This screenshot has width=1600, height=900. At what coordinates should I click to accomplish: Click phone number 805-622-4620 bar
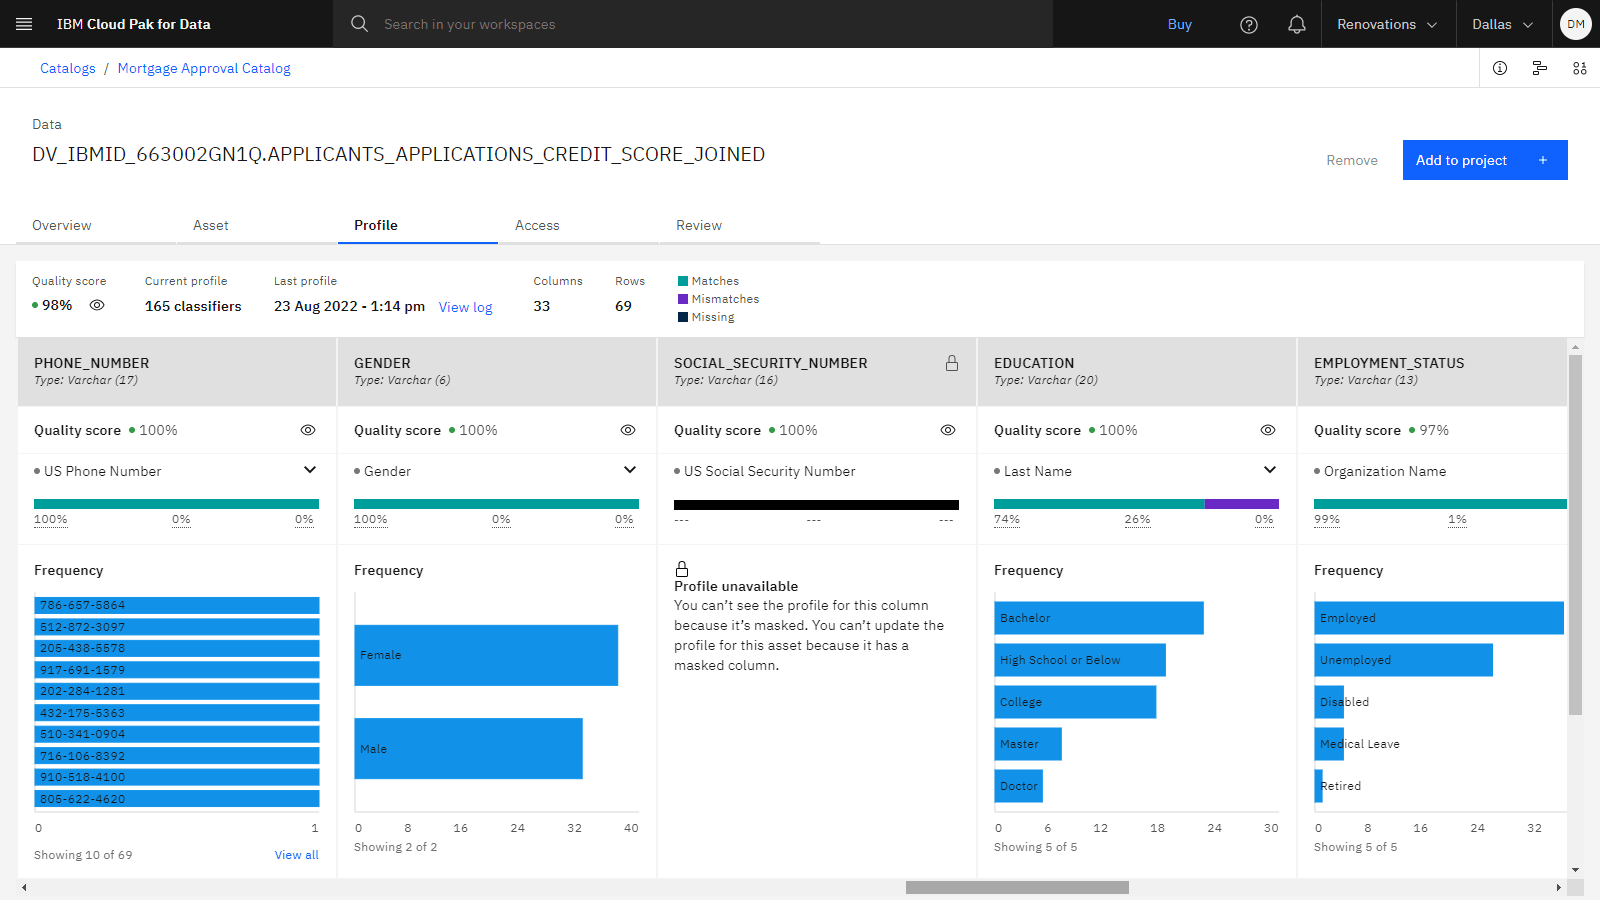(177, 799)
